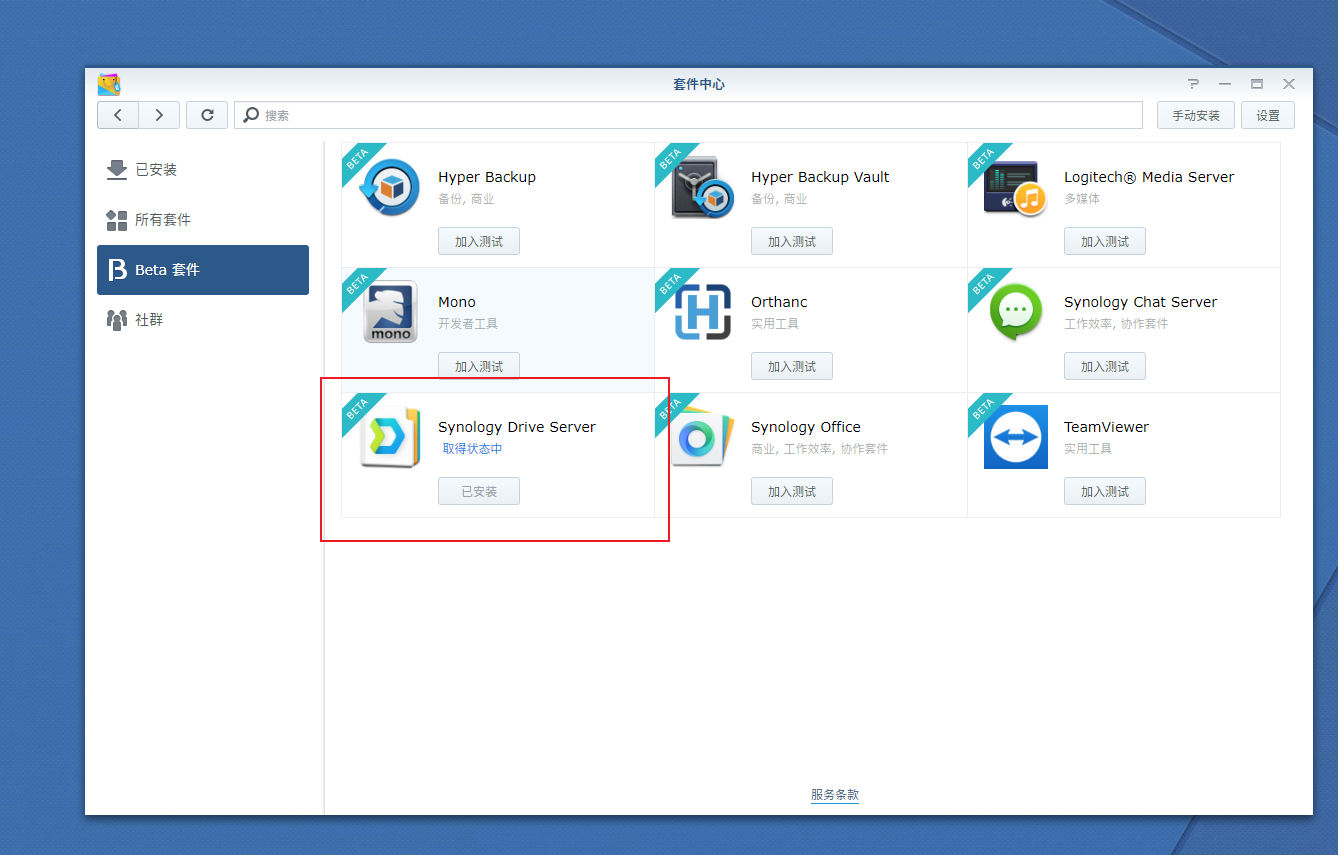Open the 服务条款 link
Image resolution: width=1338 pixels, height=855 pixels.
point(835,795)
